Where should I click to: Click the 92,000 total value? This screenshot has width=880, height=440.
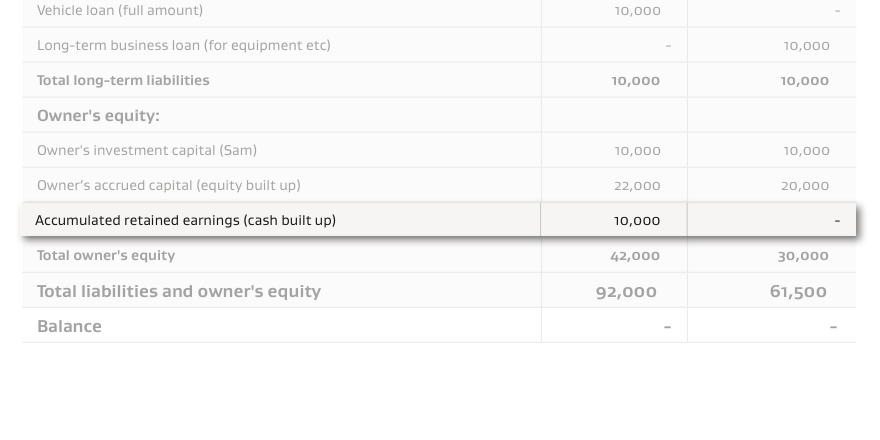click(x=626, y=292)
